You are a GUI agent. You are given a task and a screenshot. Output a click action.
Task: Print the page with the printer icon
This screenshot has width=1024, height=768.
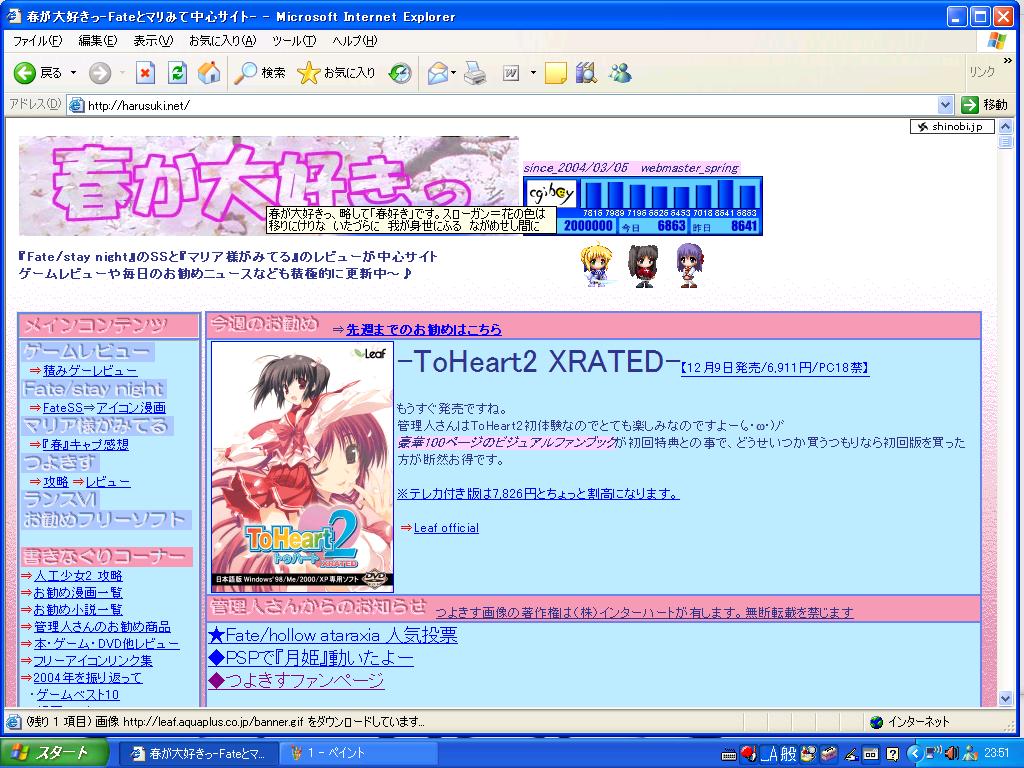click(475, 72)
